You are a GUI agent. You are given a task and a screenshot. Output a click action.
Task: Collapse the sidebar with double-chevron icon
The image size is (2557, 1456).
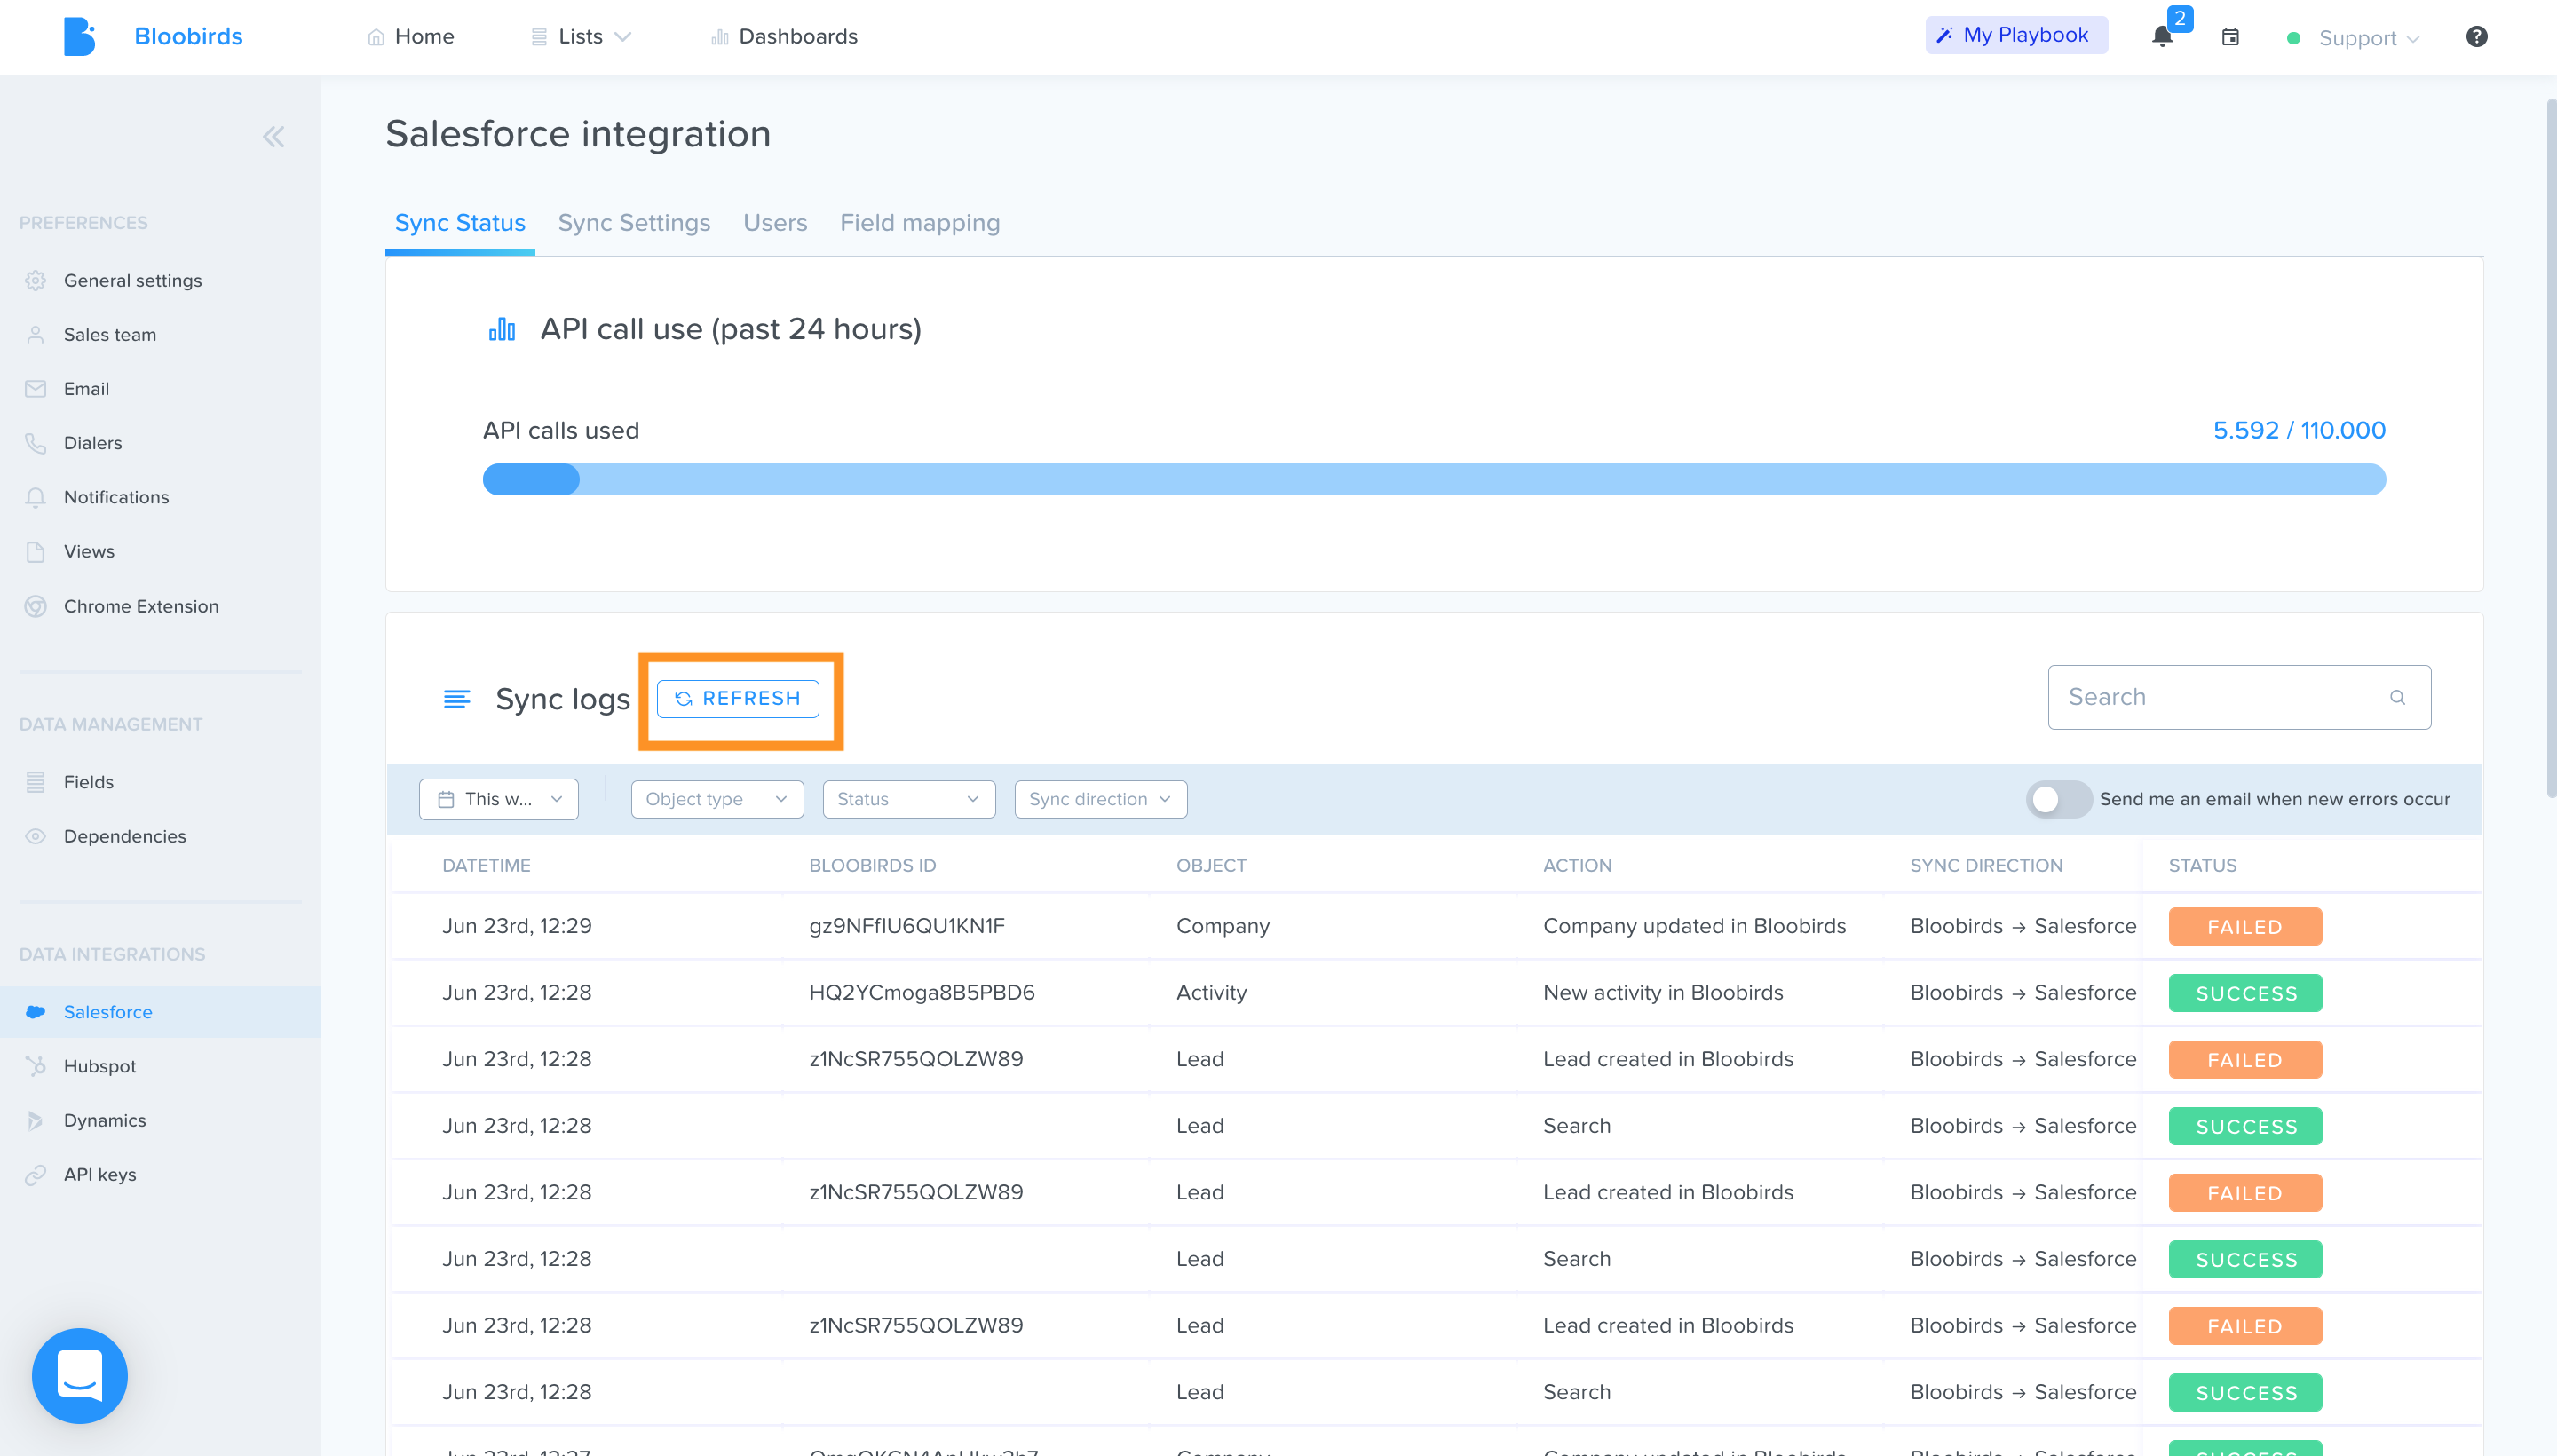point(273,137)
